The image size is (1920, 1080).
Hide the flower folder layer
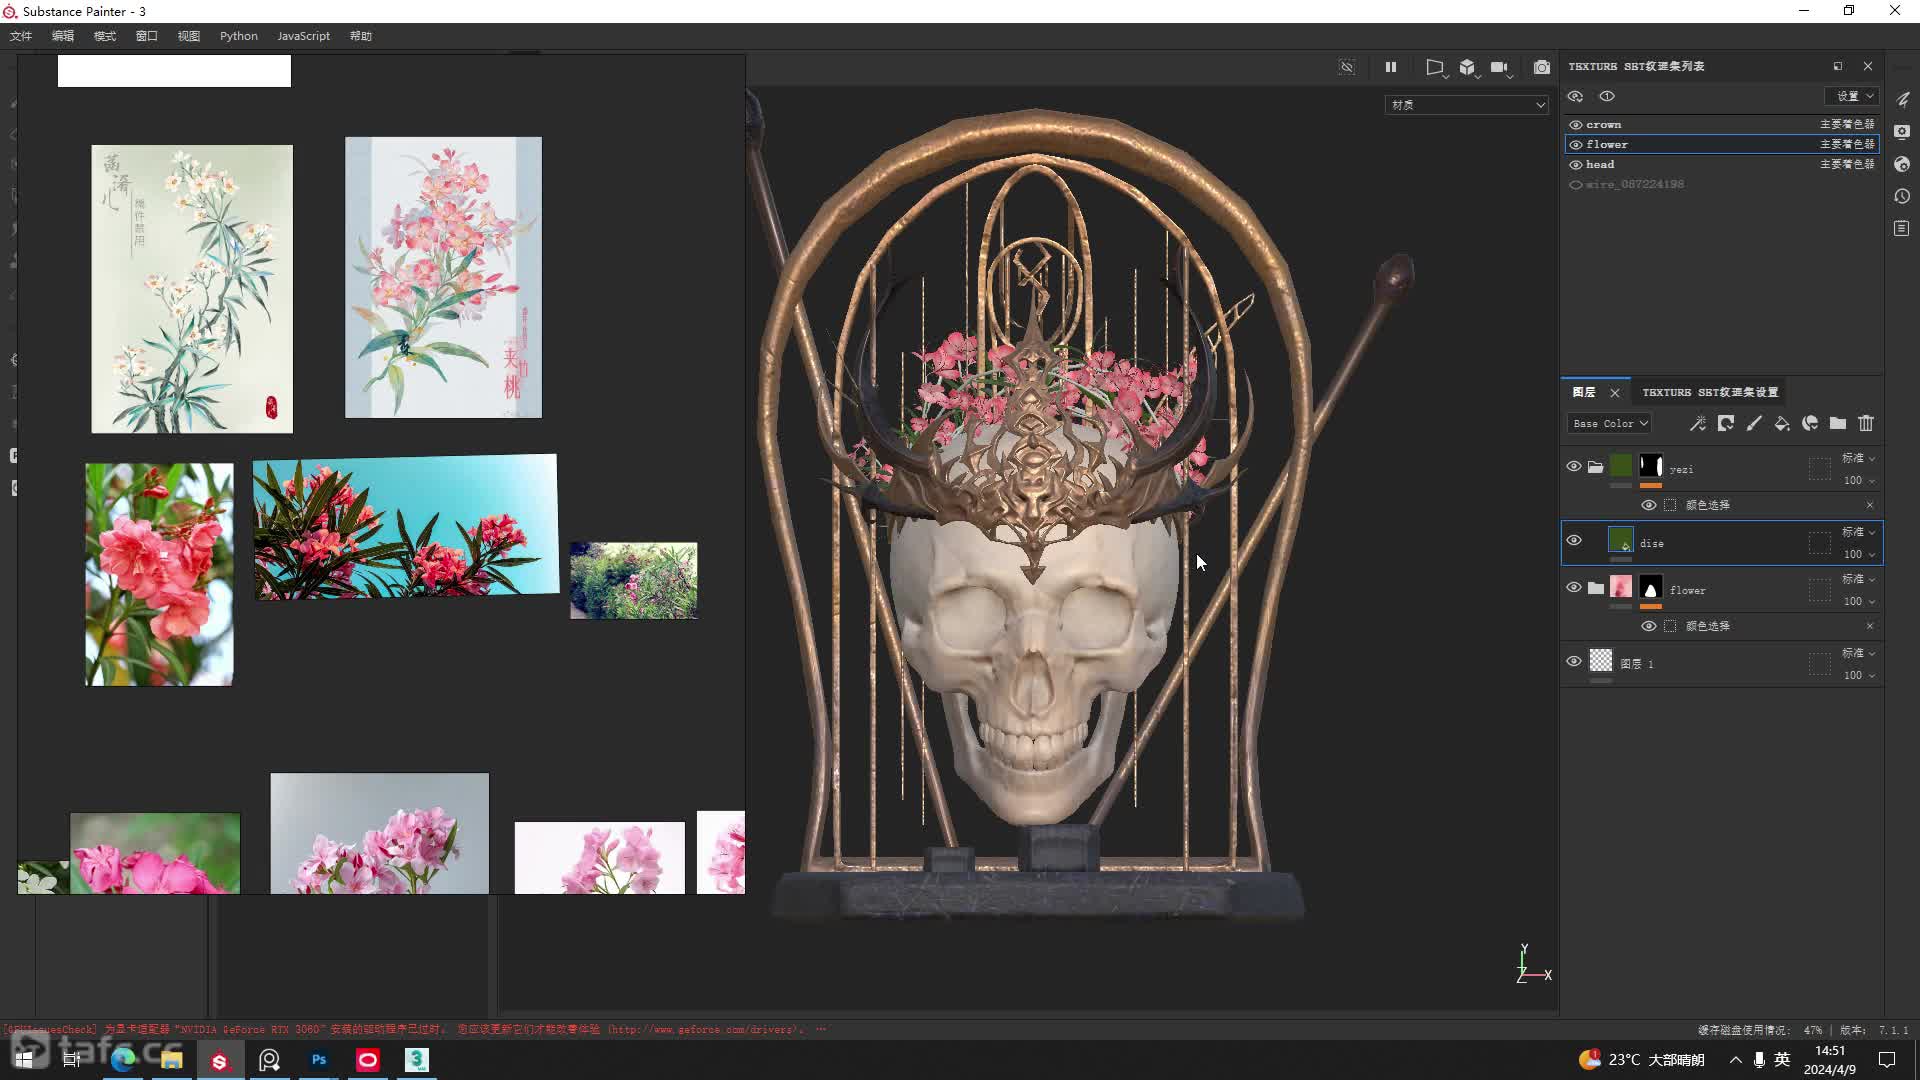pos(1574,588)
